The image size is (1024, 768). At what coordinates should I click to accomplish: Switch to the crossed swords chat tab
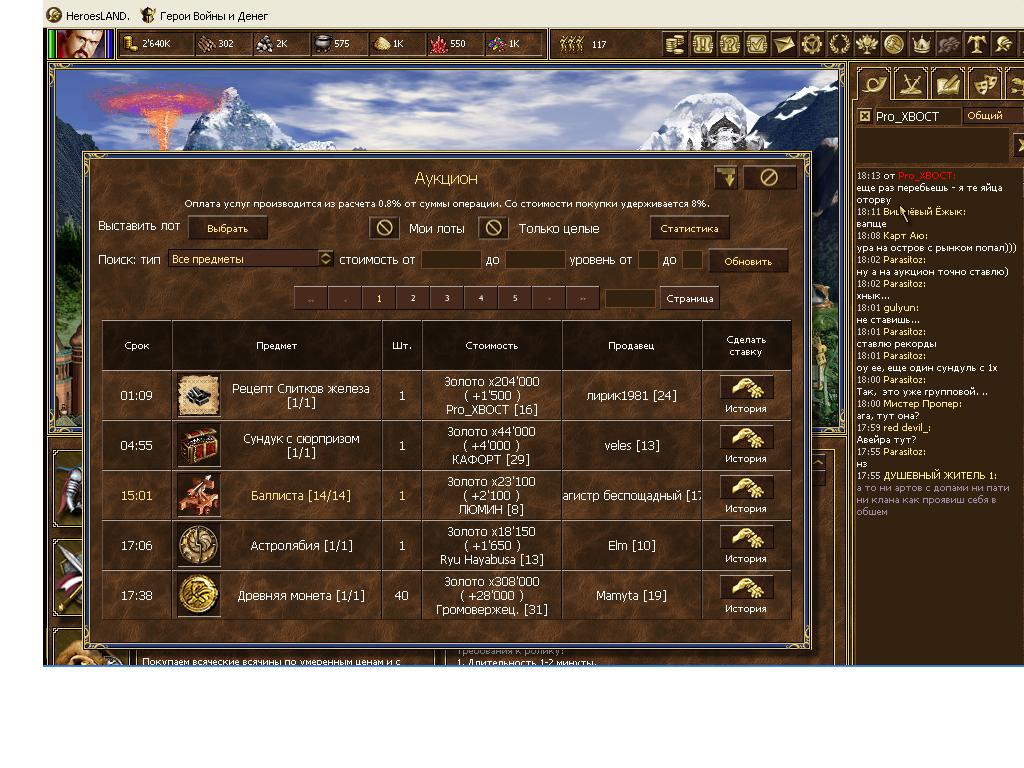coord(909,84)
